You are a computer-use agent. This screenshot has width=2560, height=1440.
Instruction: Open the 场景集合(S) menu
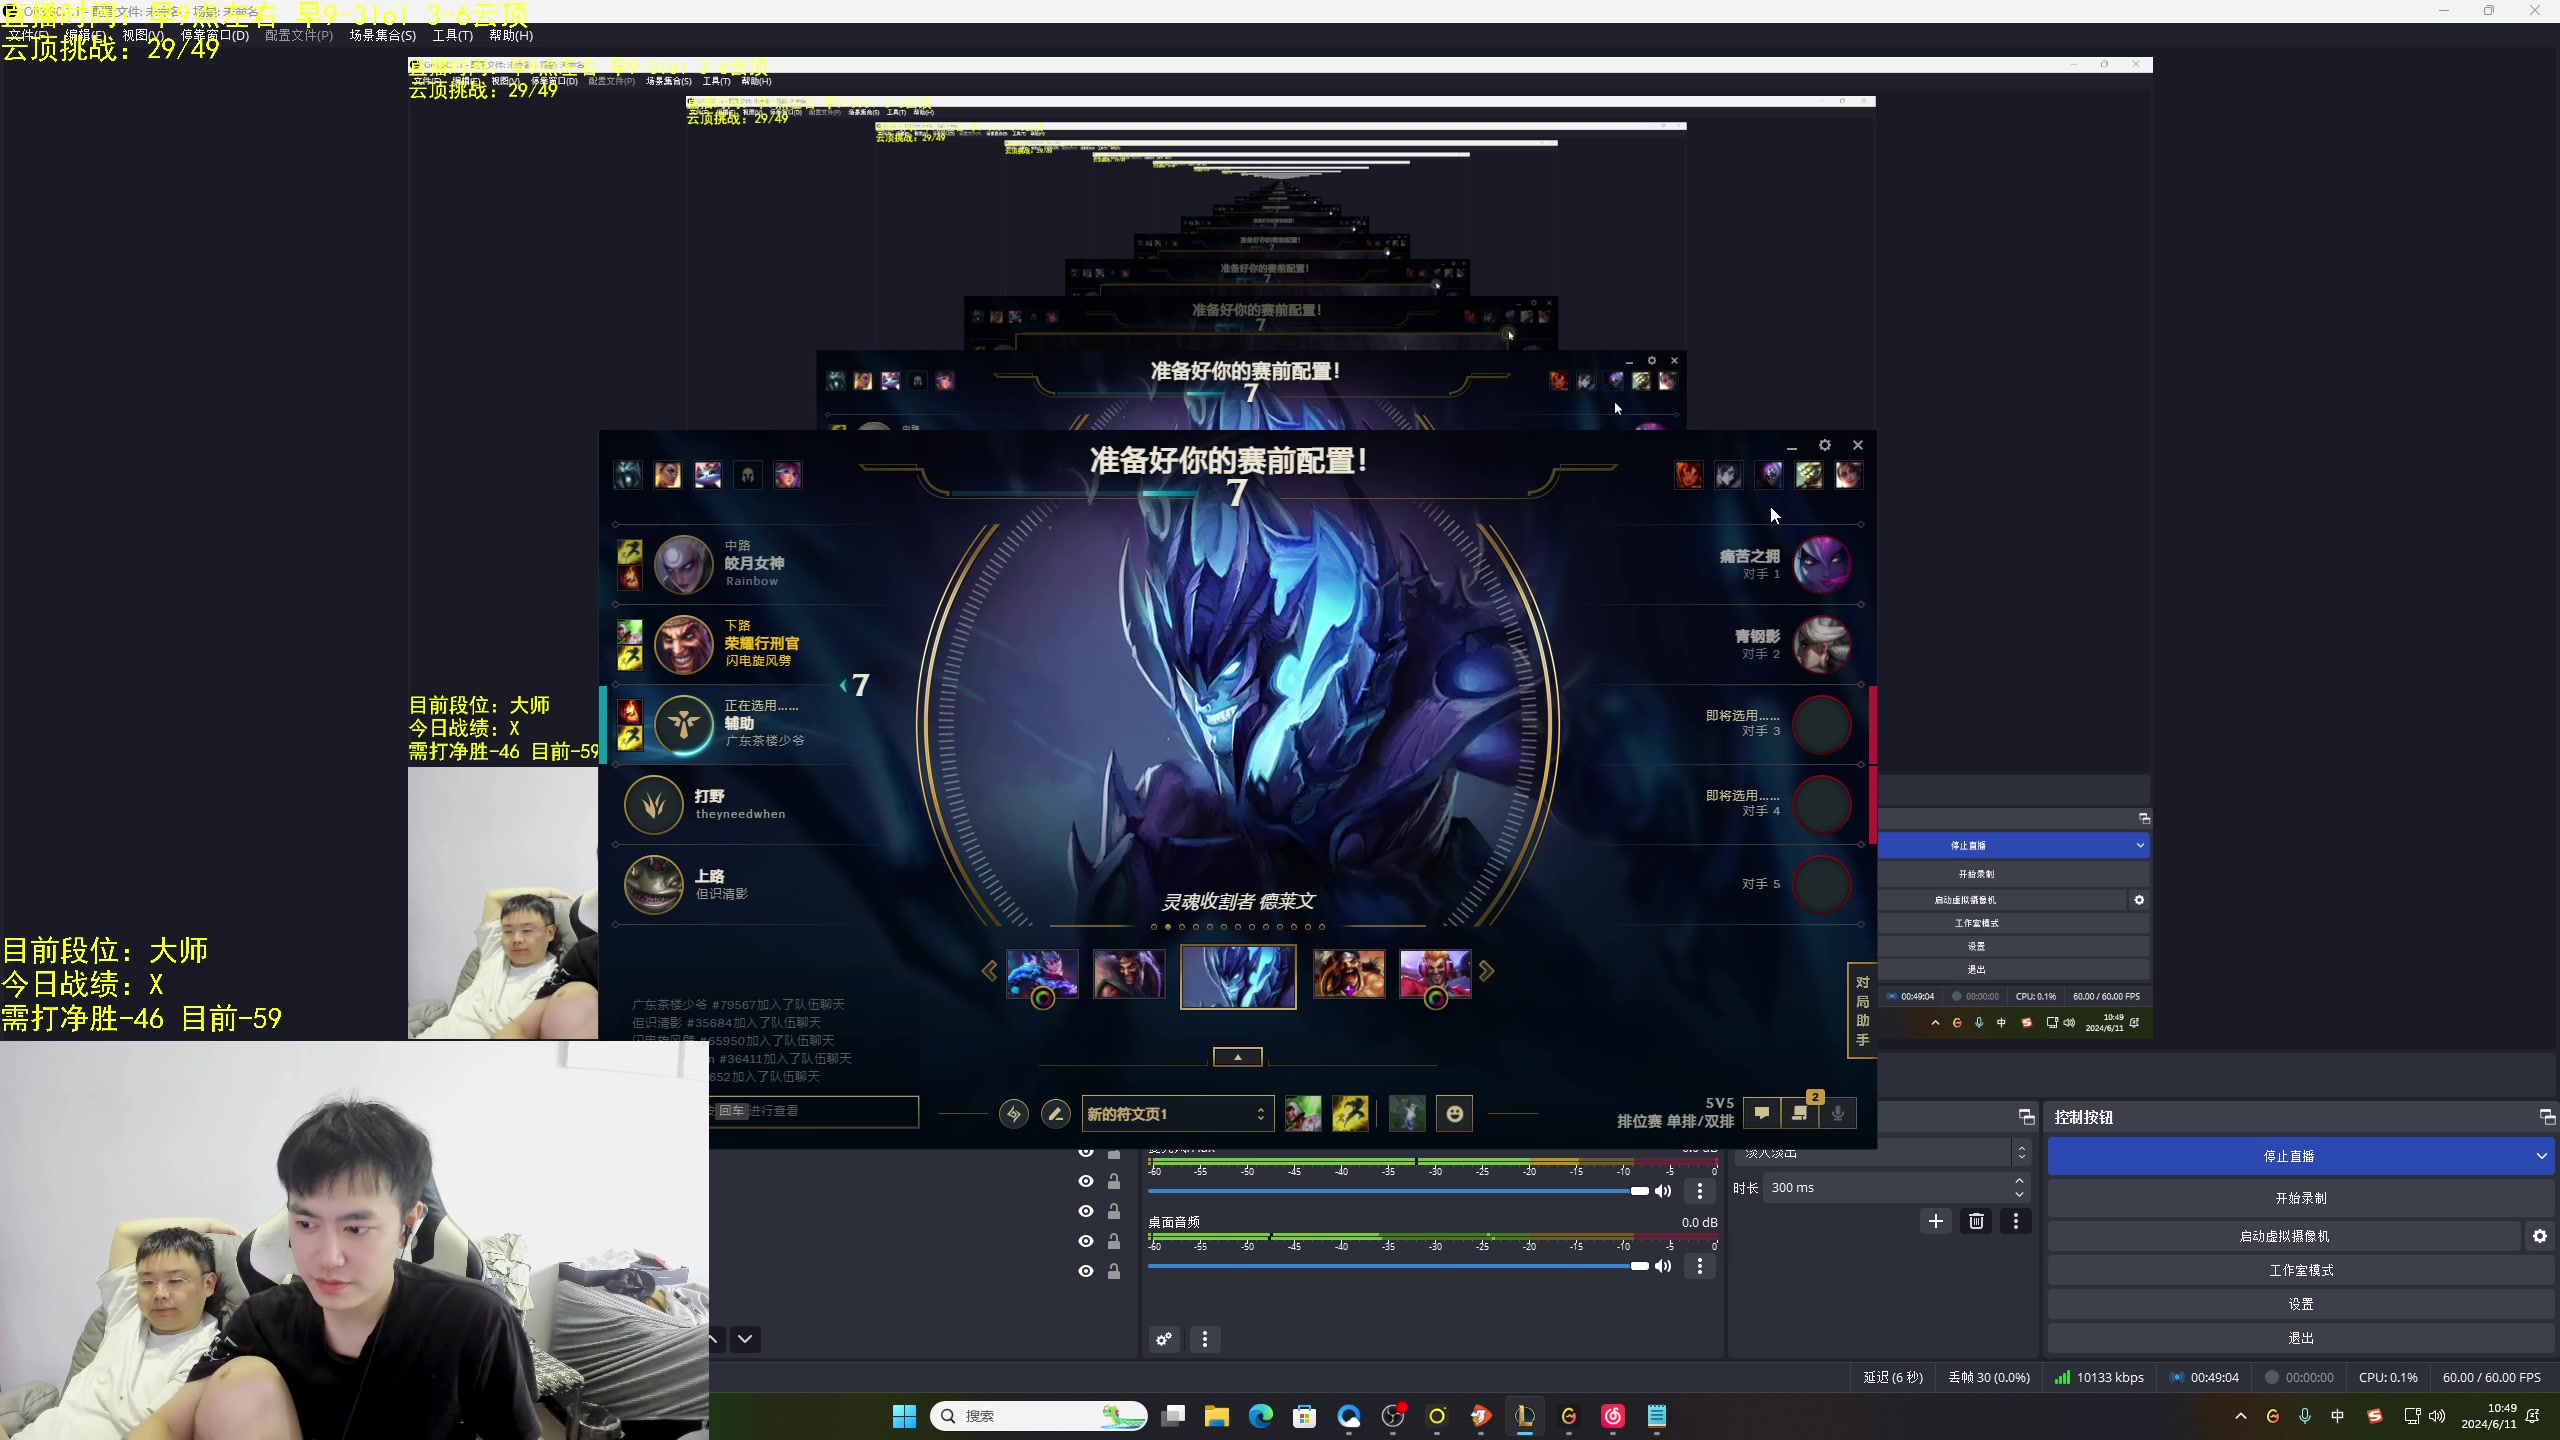pyautogui.click(x=383, y=35)
